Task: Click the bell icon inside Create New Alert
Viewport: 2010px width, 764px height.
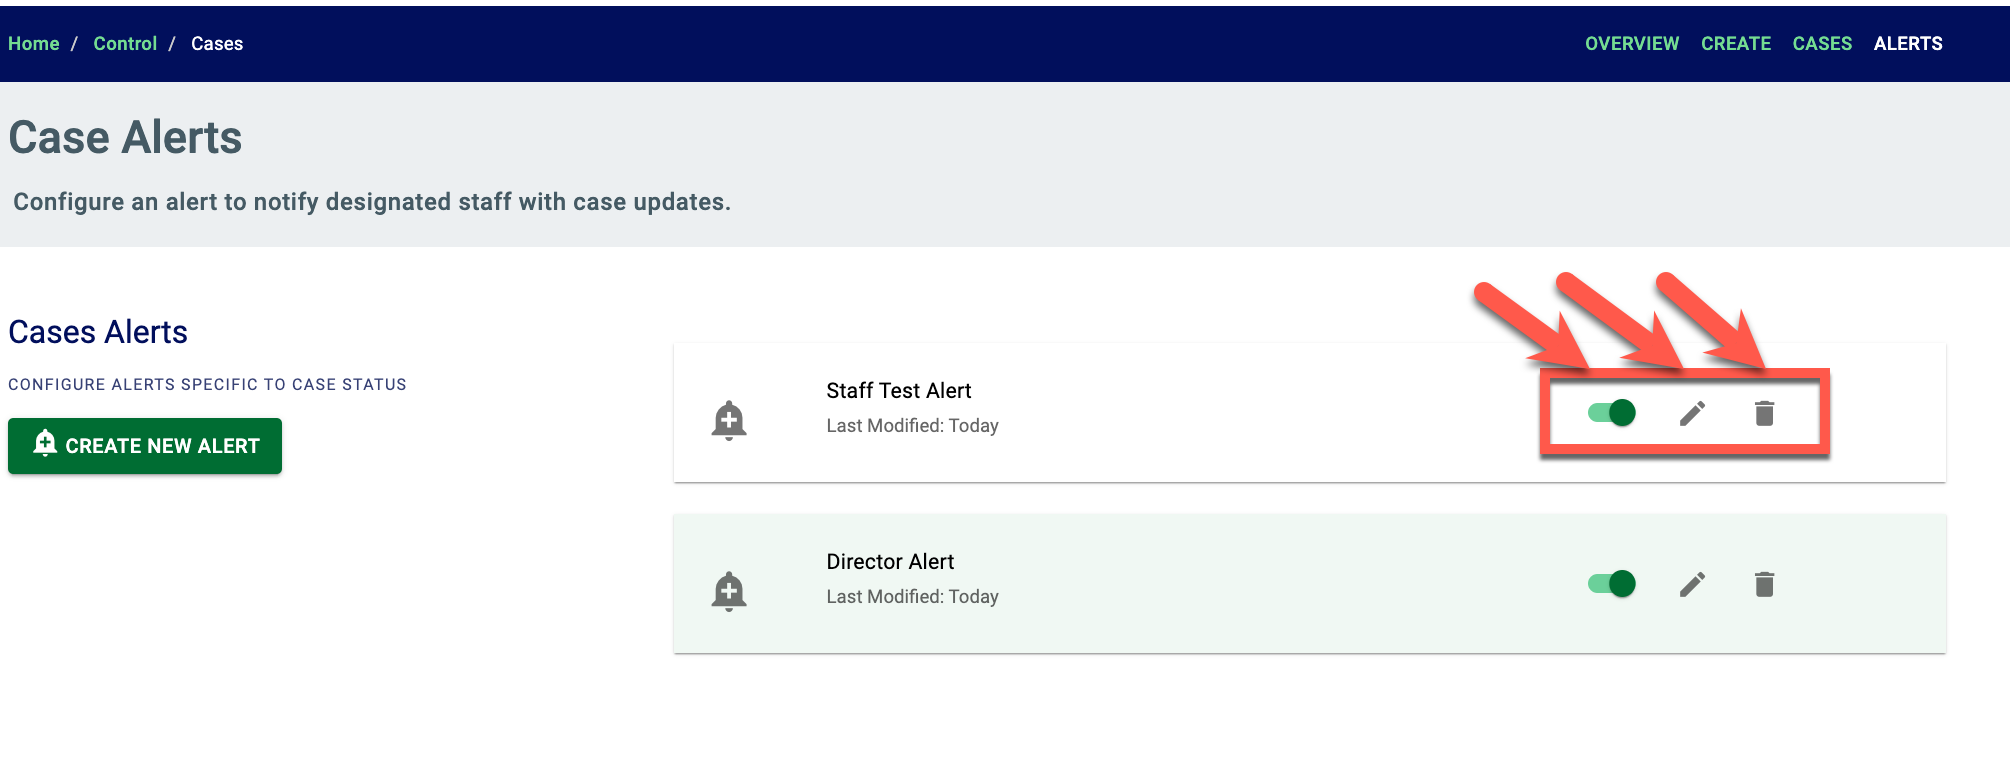Action: pos(45,443)
